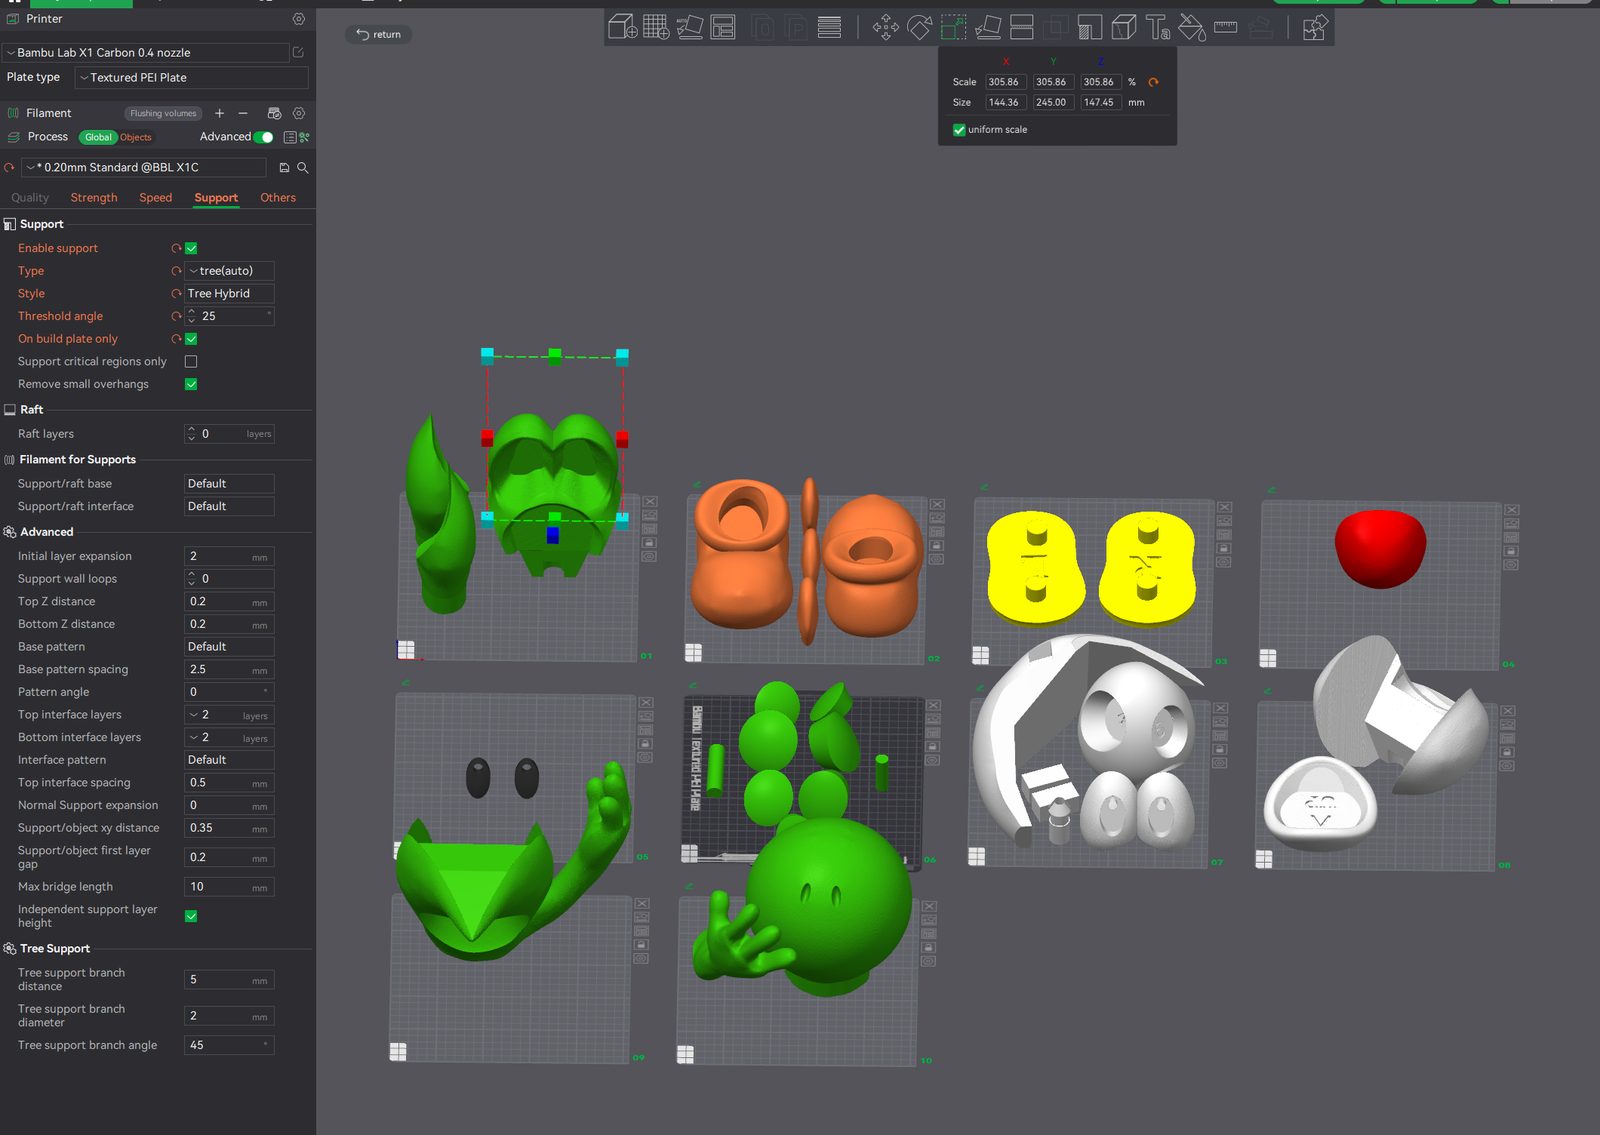1600x1135 pixels.
Task: Search process settings with magnifier icon
Action: tap(302, 168)
